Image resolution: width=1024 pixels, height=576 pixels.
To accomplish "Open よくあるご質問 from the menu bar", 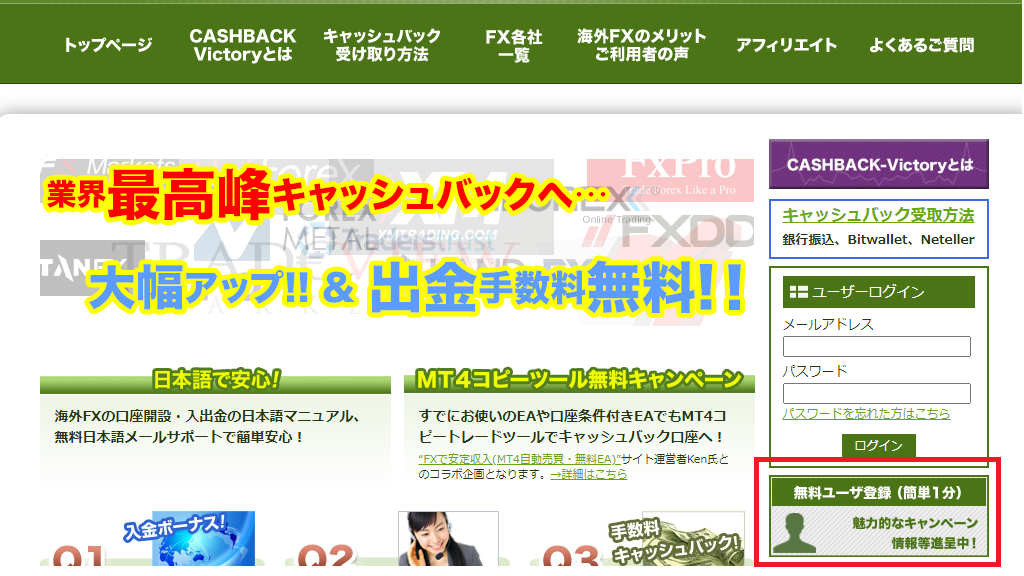I will pos(921,45).
